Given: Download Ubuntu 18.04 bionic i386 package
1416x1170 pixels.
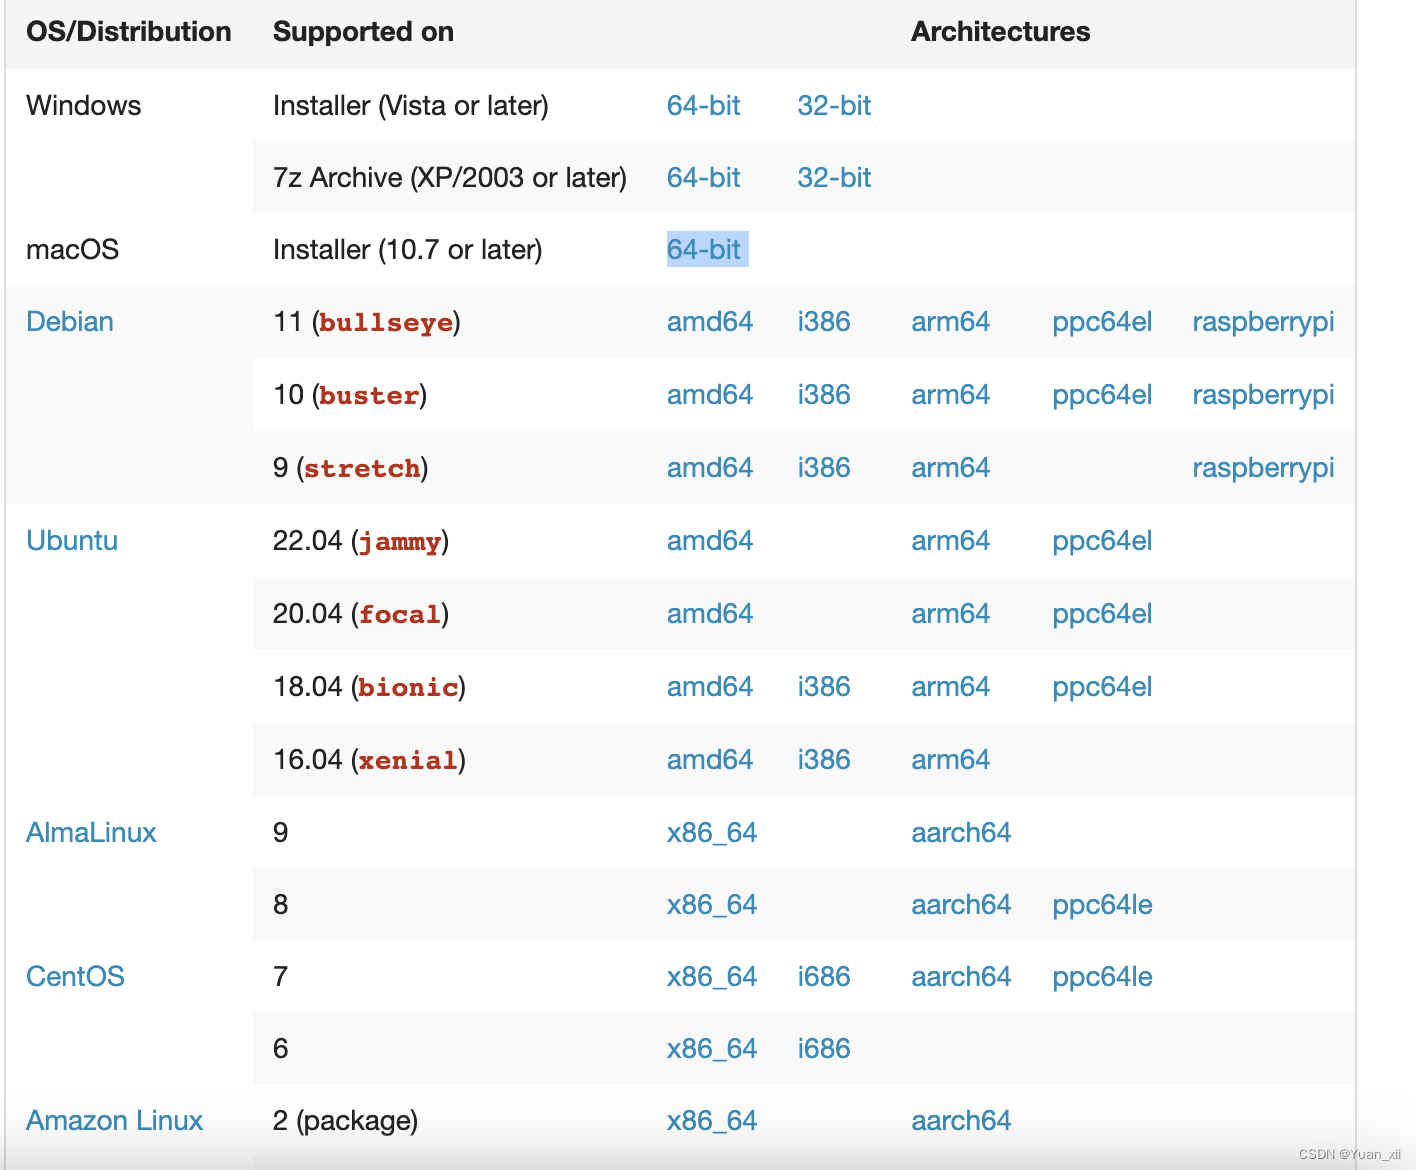Looking at the screenshot, I should pyautogui.click(x=824, y=687).
